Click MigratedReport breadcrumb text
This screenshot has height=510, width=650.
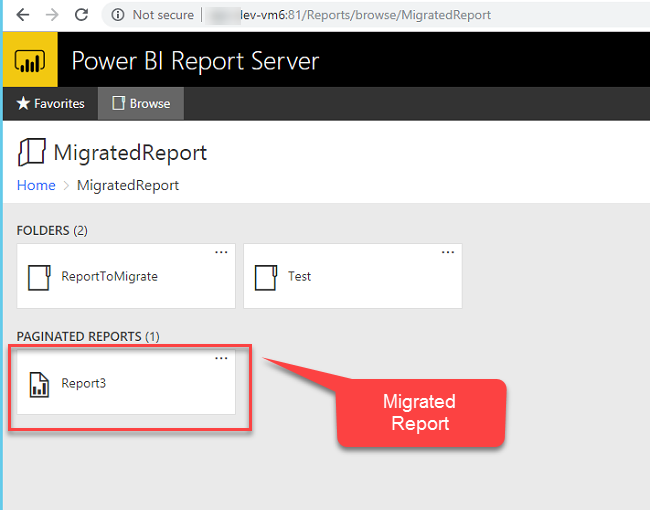pyautogui.click(x=128, y=185)
